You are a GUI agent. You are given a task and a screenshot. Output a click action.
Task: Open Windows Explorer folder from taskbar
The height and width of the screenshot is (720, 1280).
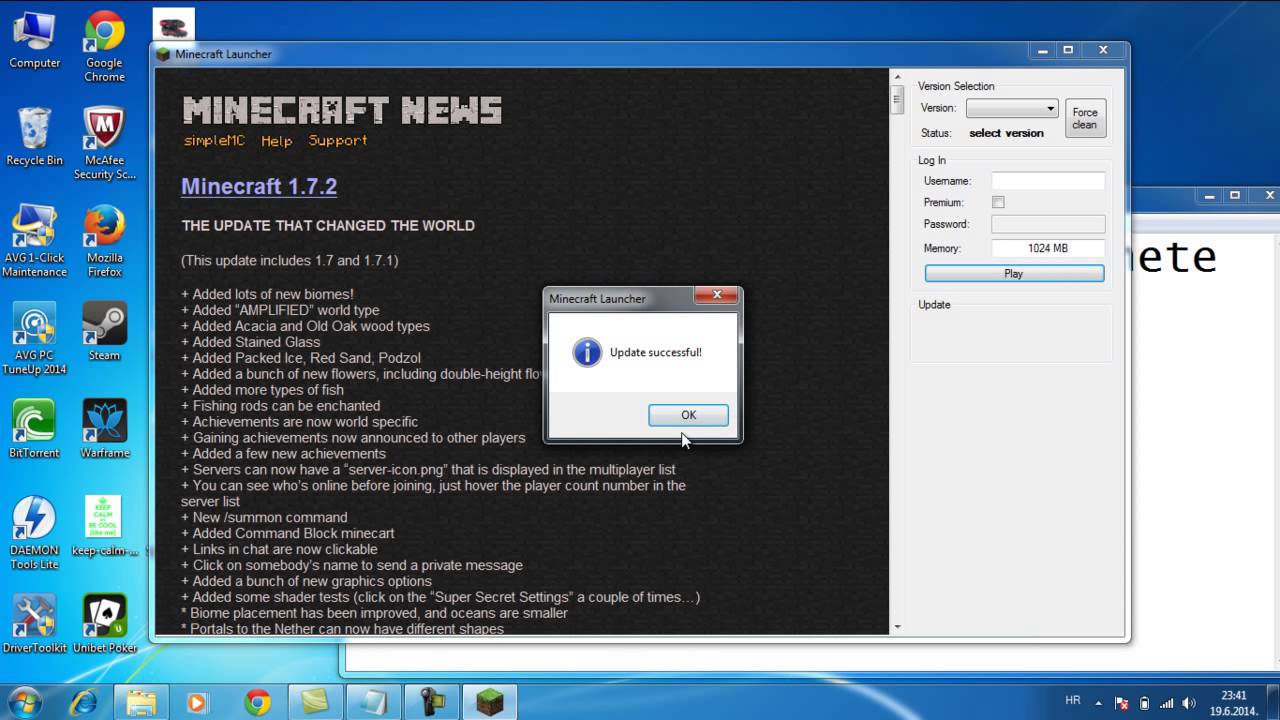(142, 702)
